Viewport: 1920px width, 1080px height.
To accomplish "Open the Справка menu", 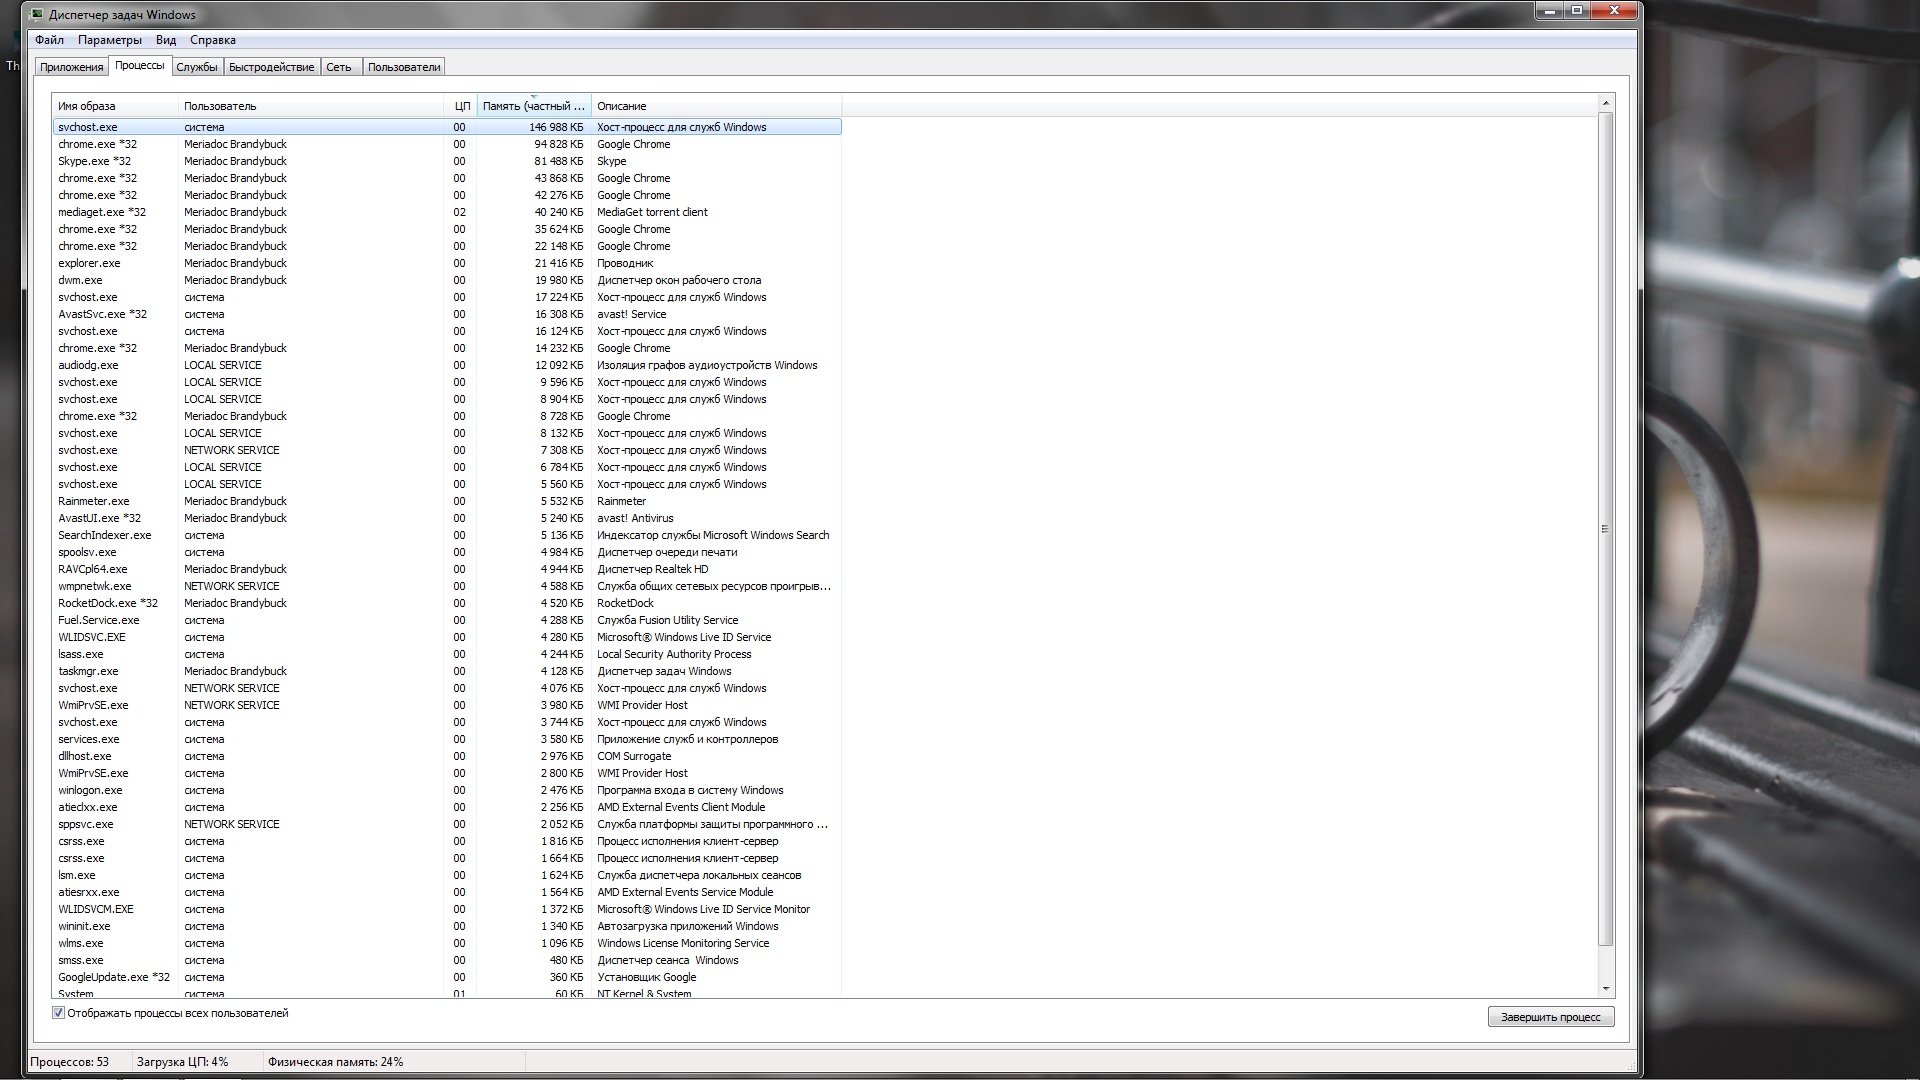I will coord(213,40).
